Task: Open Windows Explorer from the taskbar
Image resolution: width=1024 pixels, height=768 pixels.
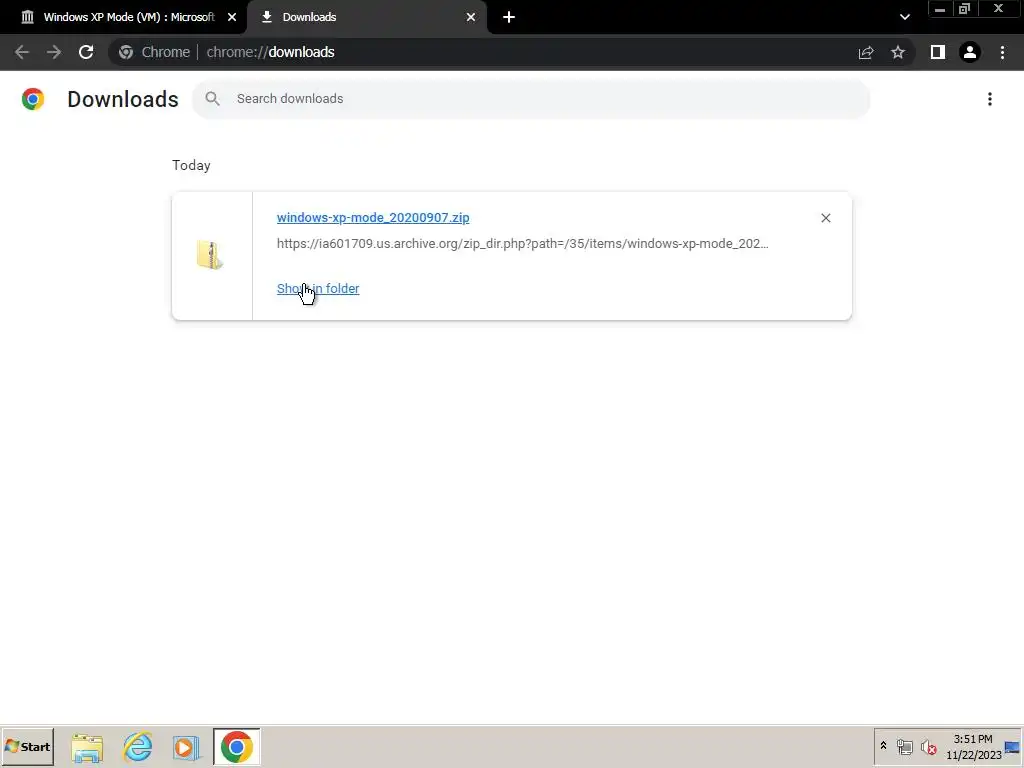Action: point(87,747)
